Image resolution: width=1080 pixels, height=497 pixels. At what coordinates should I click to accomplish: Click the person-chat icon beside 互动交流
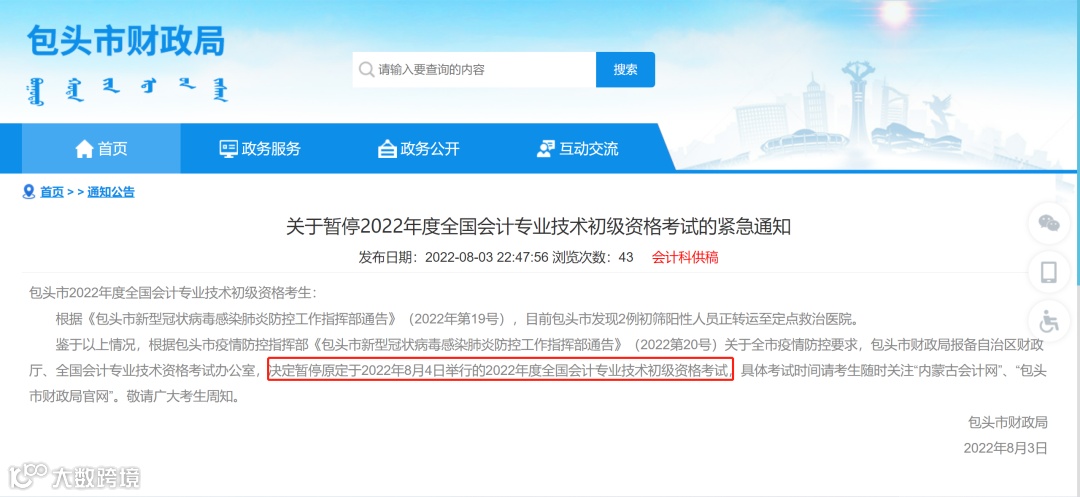pos(546,149)
